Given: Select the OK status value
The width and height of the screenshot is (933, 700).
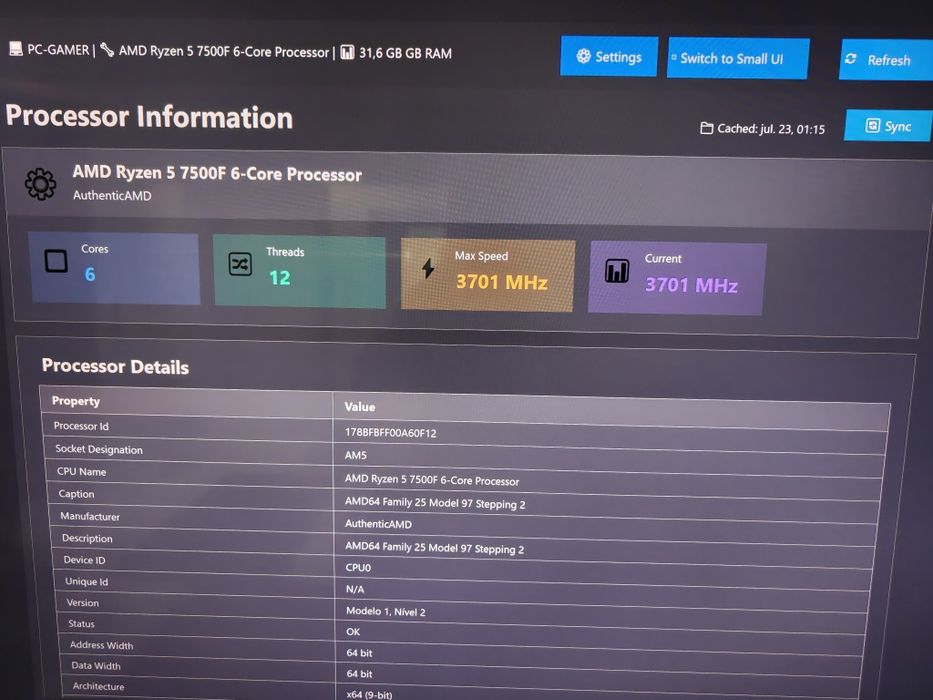Looking at the screenshot, I should [x=353, y=632].
